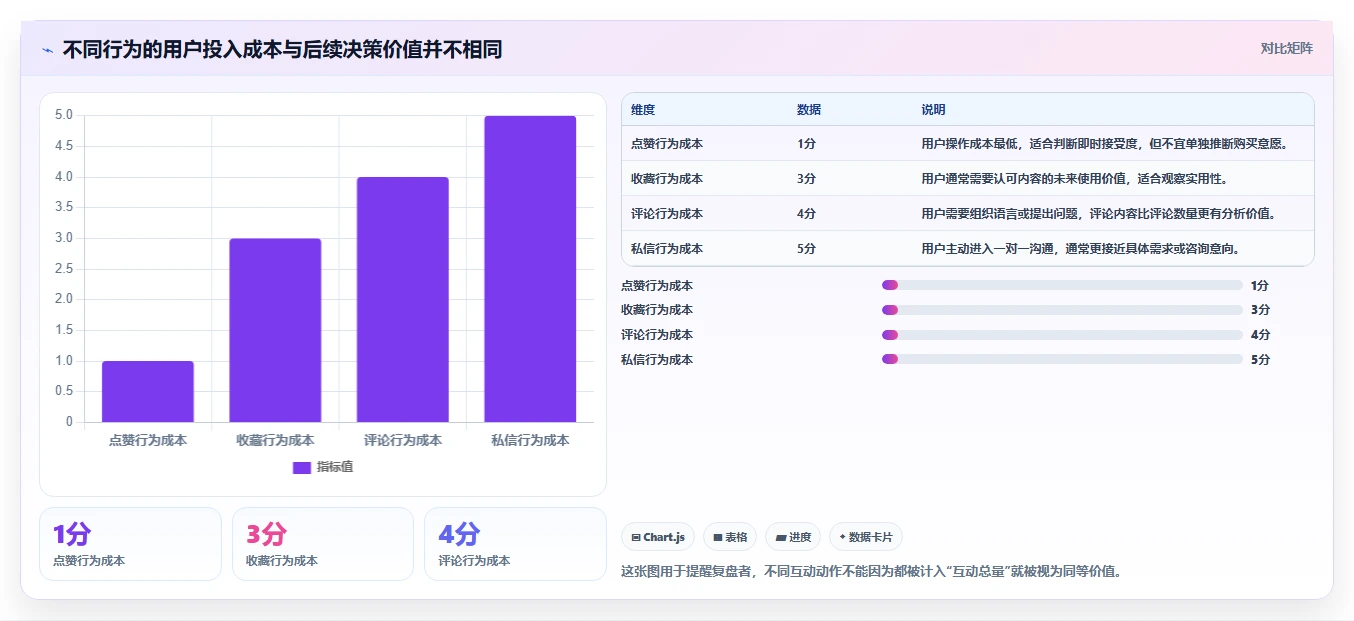Click the 收藏行为成本 x-axis label
1354x621 pixels.
[275, 440]
